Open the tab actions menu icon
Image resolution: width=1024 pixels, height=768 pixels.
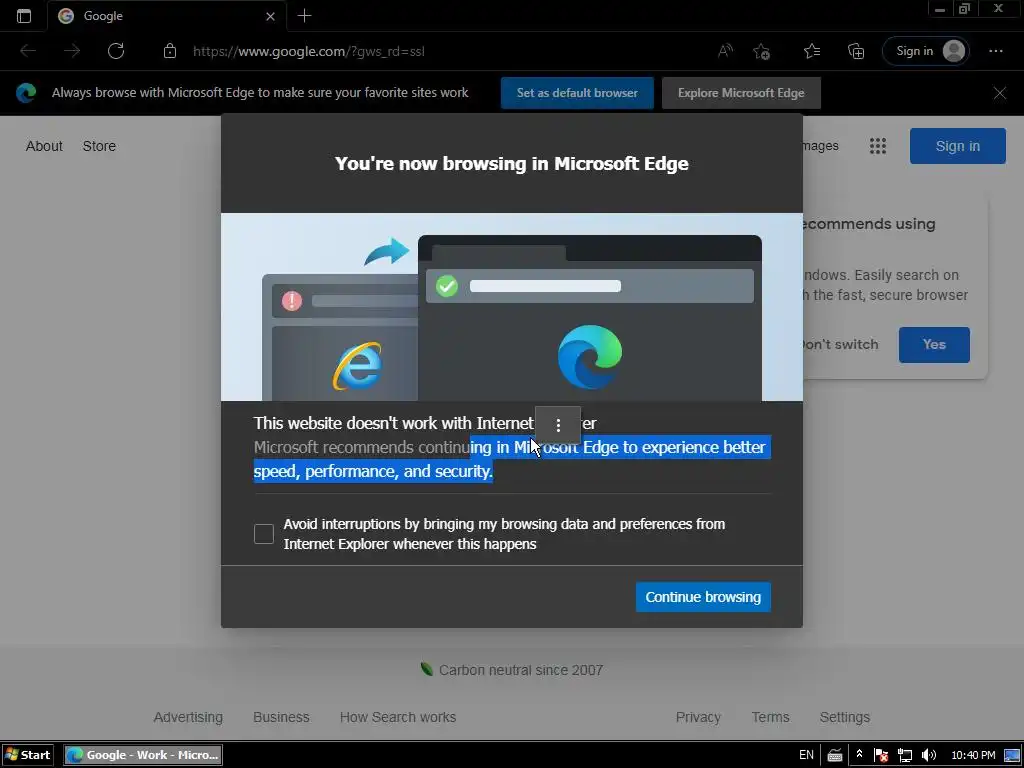coord(24,16)
